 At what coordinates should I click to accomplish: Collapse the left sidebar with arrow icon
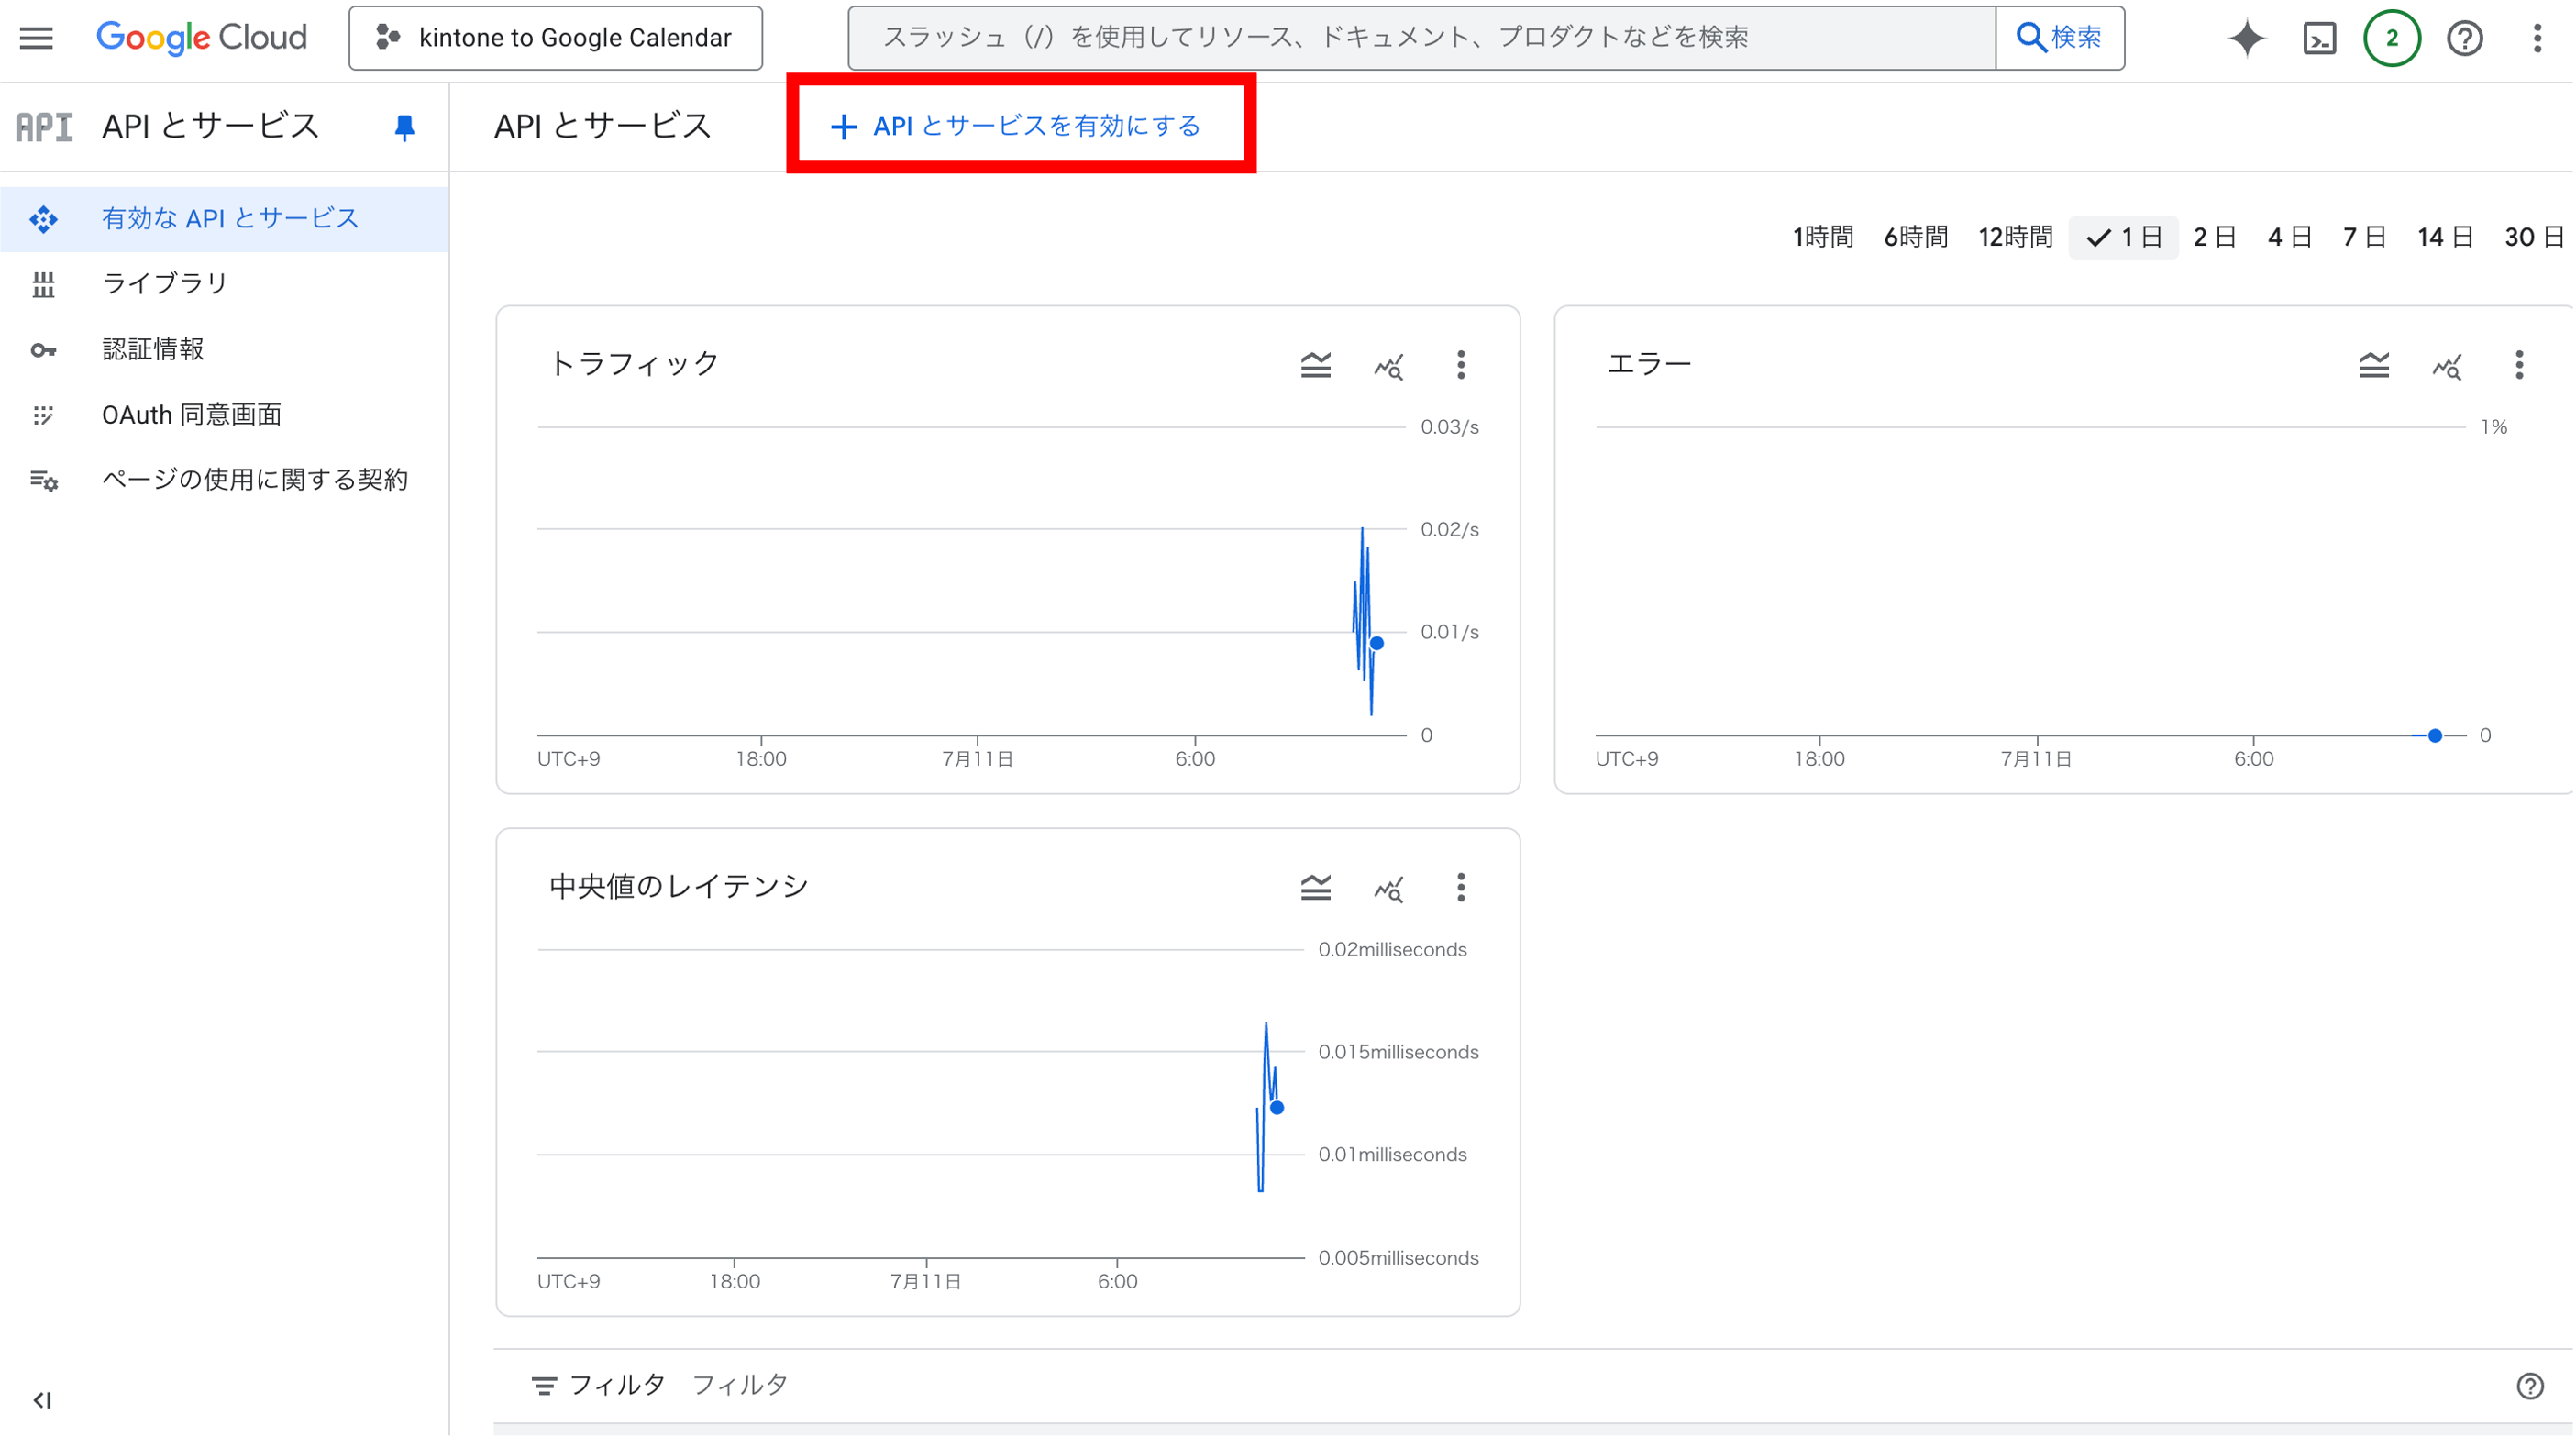pos(42,1401)
